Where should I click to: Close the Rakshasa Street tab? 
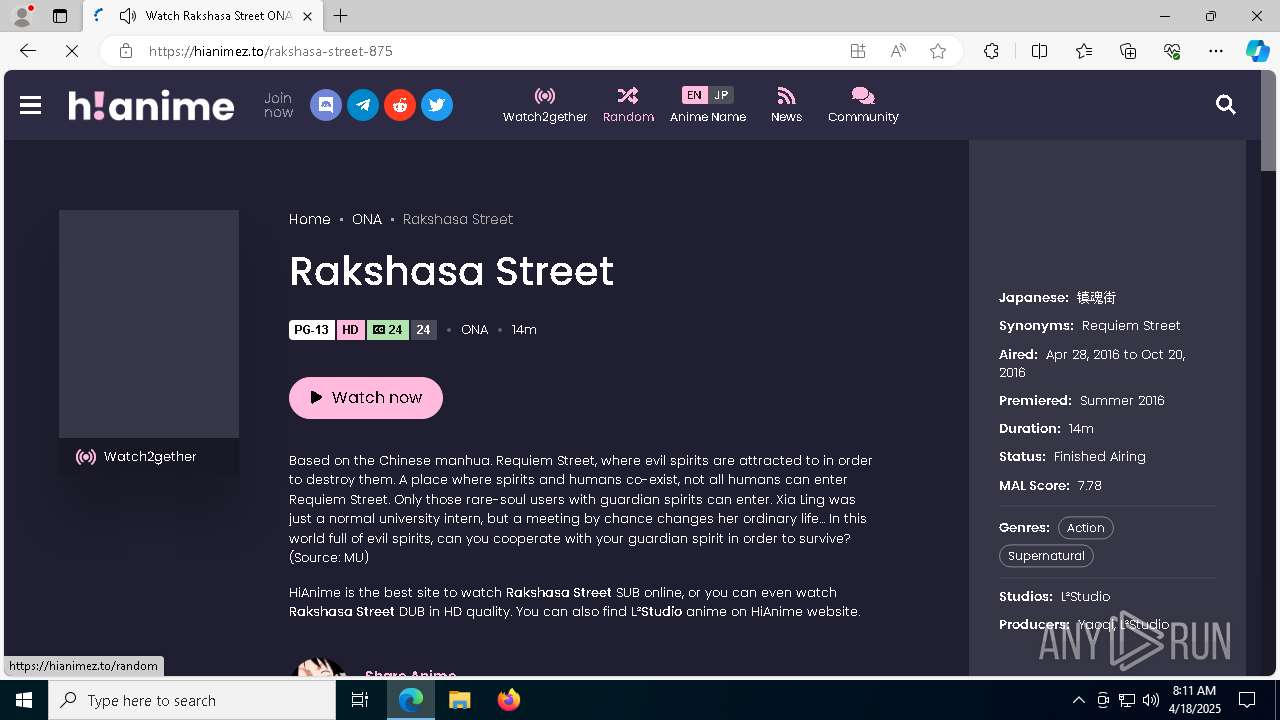[x=307, y=16]
